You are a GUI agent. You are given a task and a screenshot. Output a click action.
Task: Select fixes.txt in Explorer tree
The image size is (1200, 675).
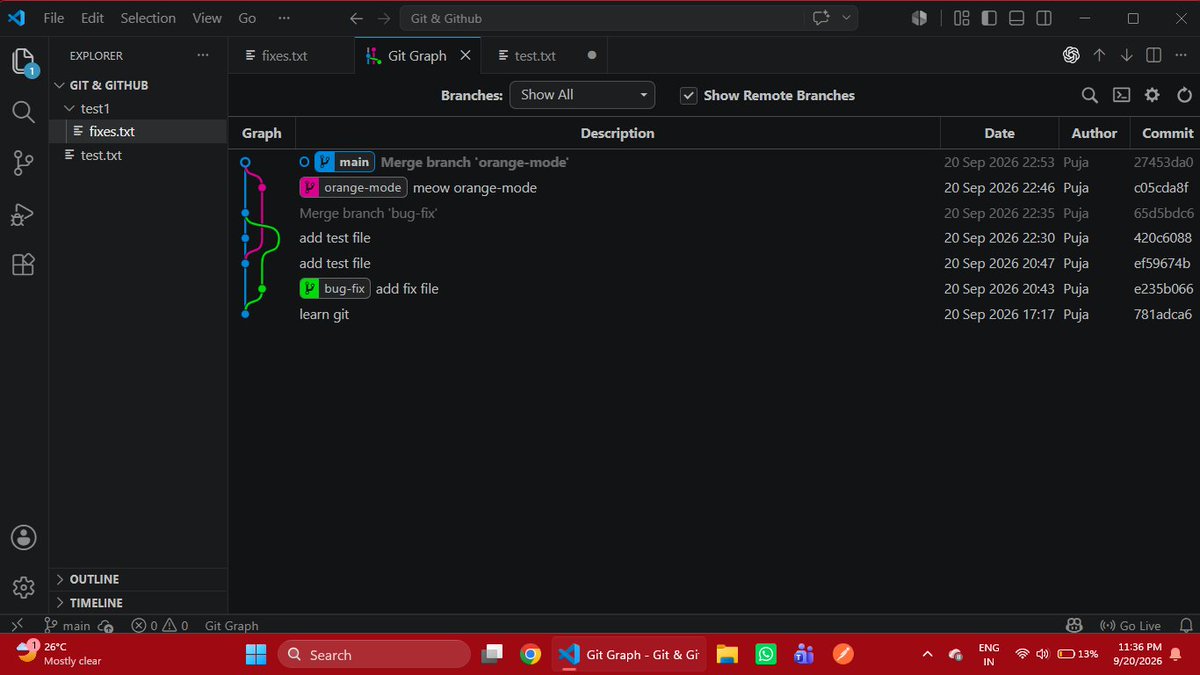(x=138, y=132)
